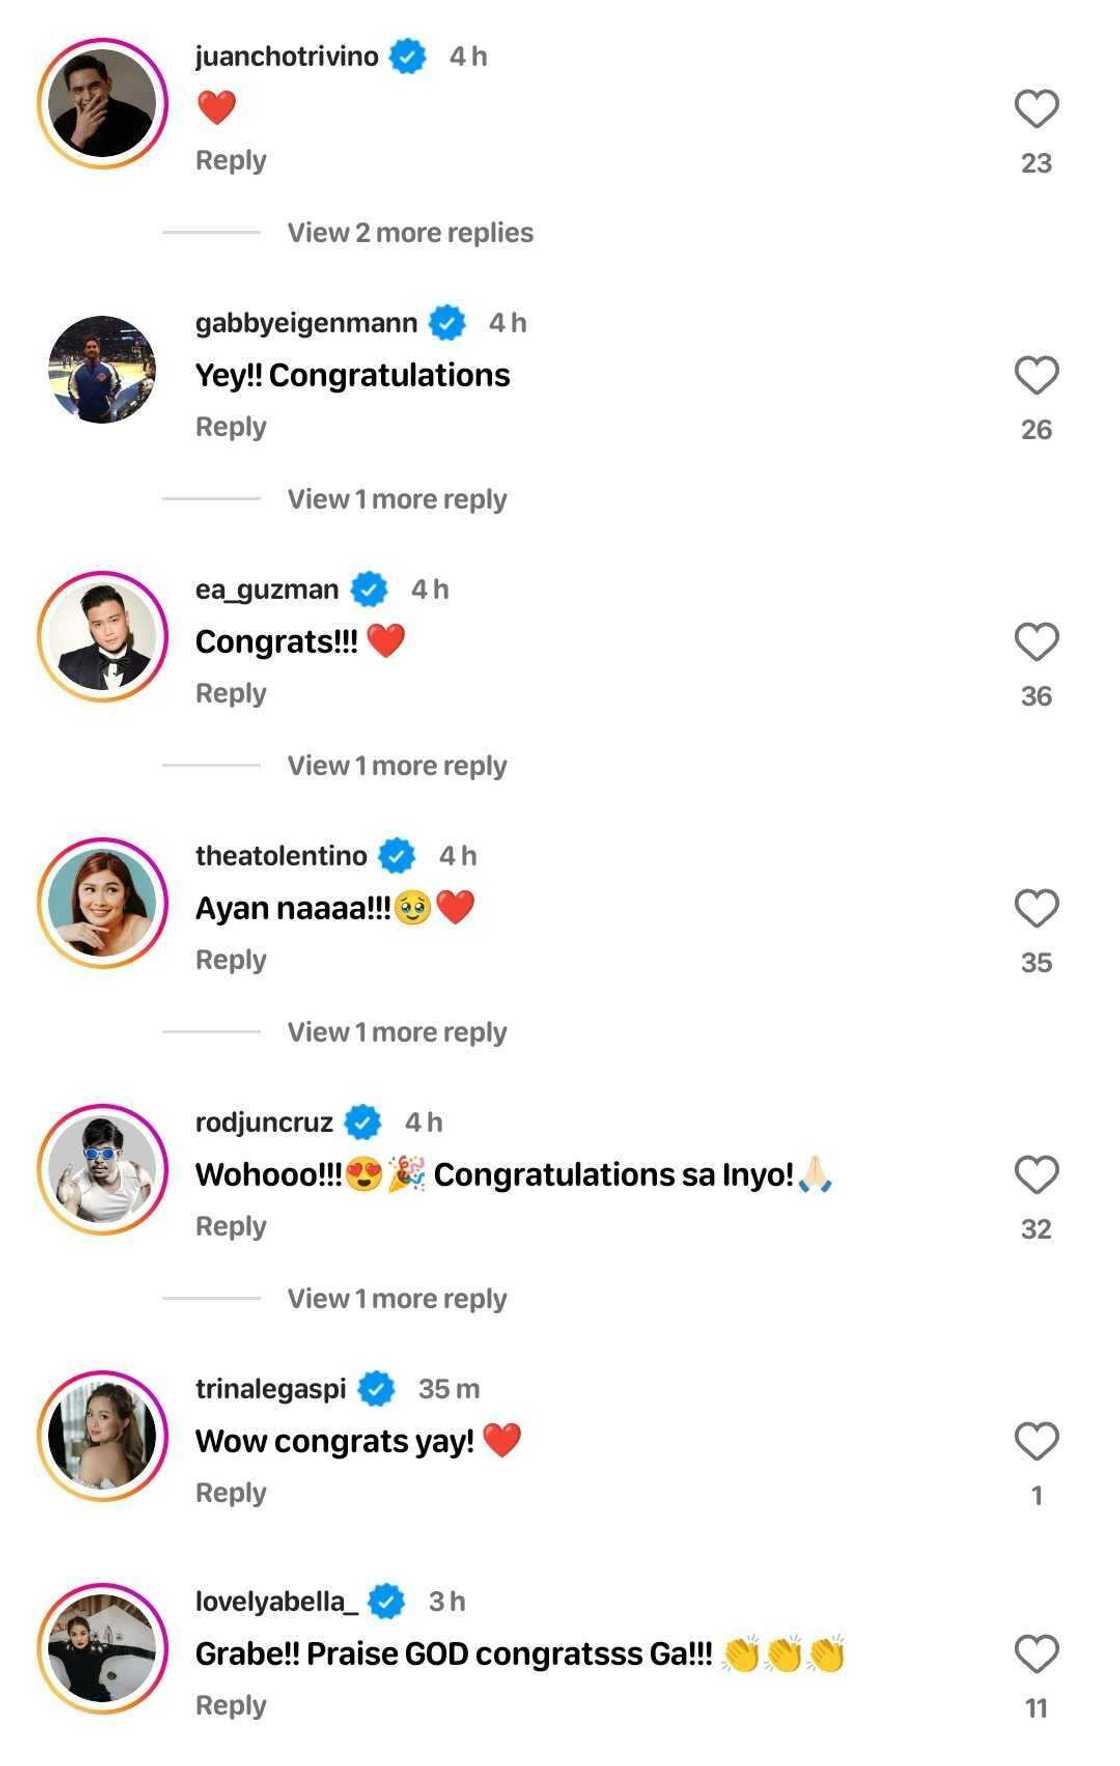Reply to trinalegaspi's 'Wow congrats yay' comment
1120x1766 pixels.
pos(231,1493)
